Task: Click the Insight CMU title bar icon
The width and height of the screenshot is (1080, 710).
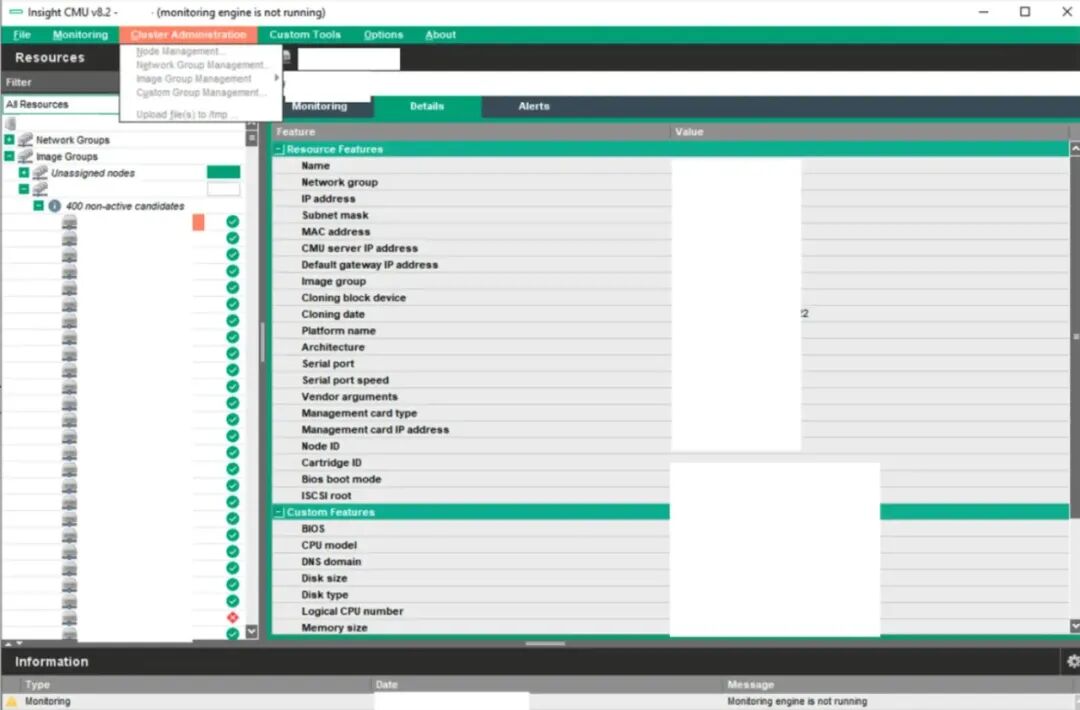Action: pos(15,12)
